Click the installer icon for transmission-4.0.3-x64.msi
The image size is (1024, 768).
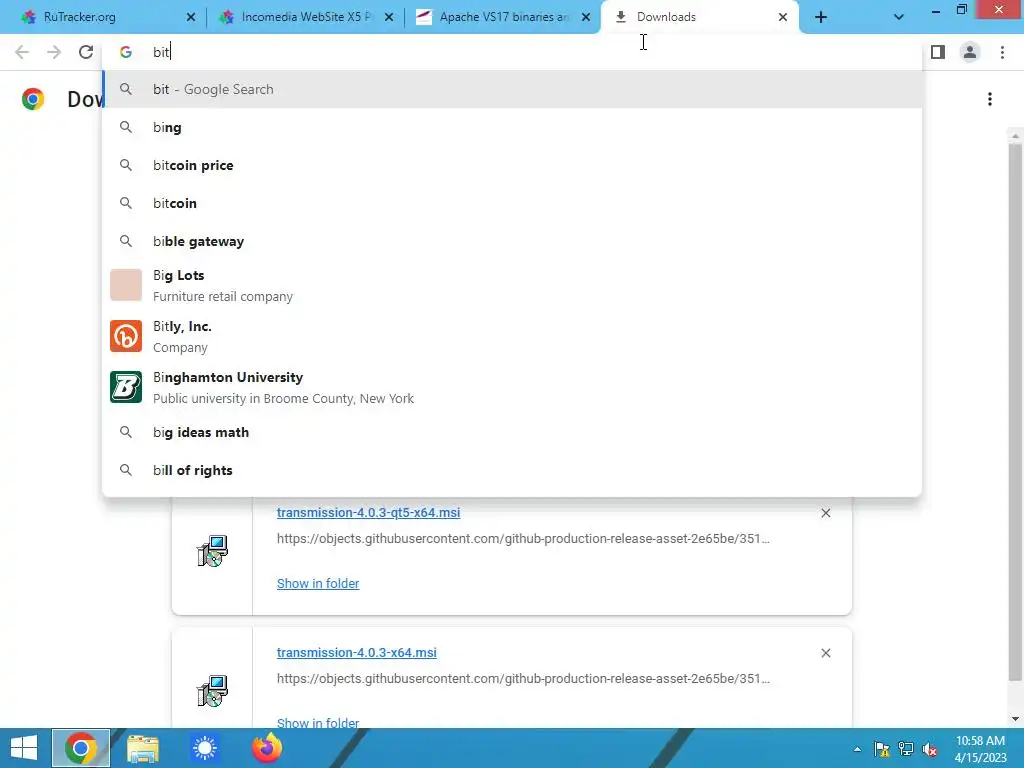[x=212, y=690]
